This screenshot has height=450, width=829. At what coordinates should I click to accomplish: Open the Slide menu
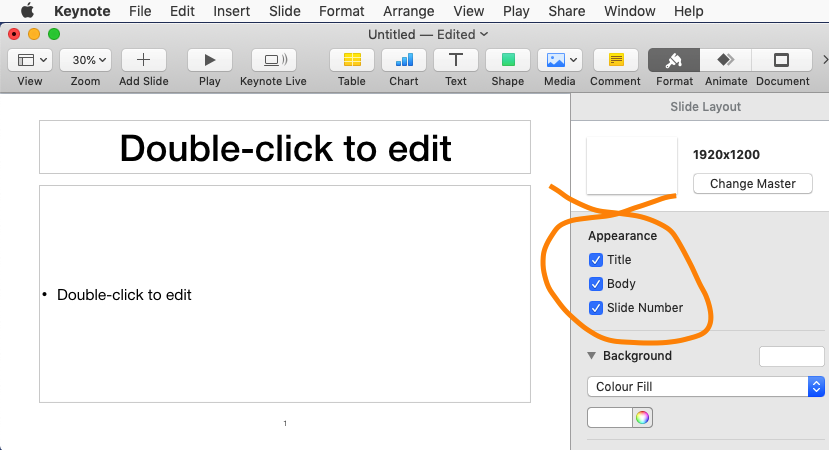point(284,11)
